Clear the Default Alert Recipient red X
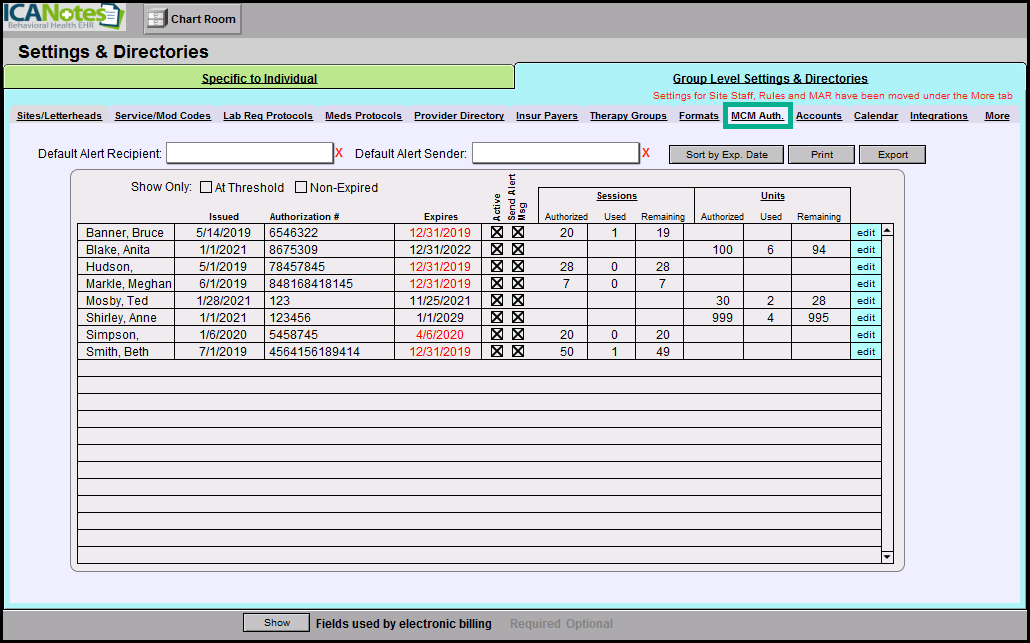Viewport: 1030px width, 643px height. coord(339,153)
